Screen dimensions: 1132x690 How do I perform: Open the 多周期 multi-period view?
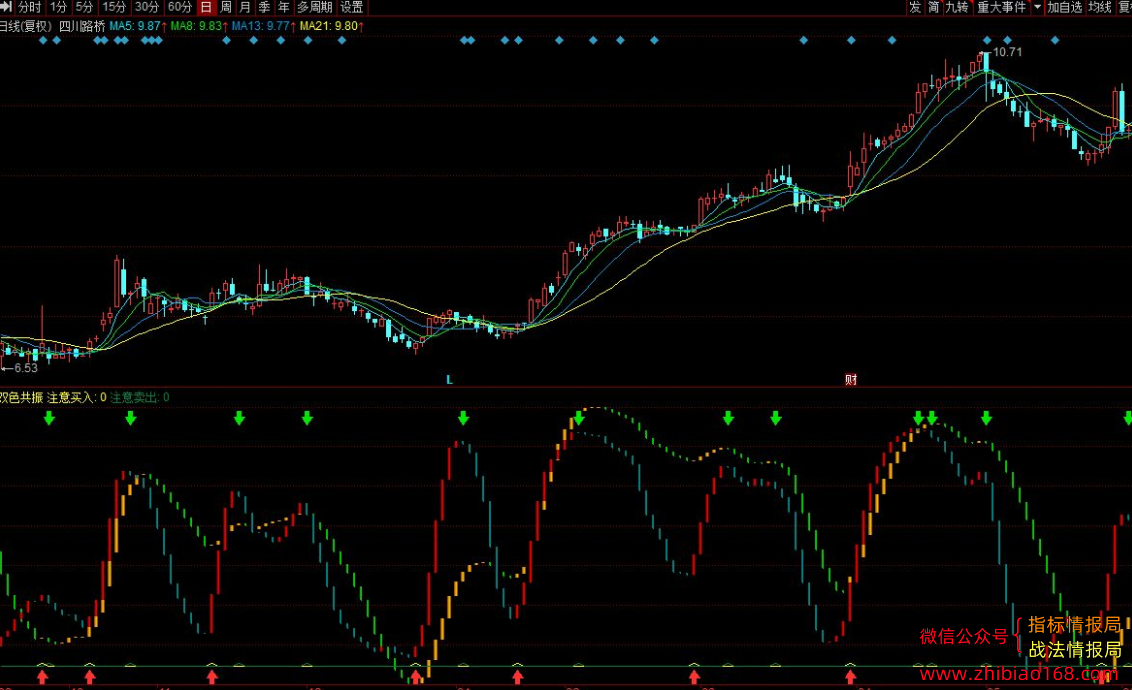(315, 7)
